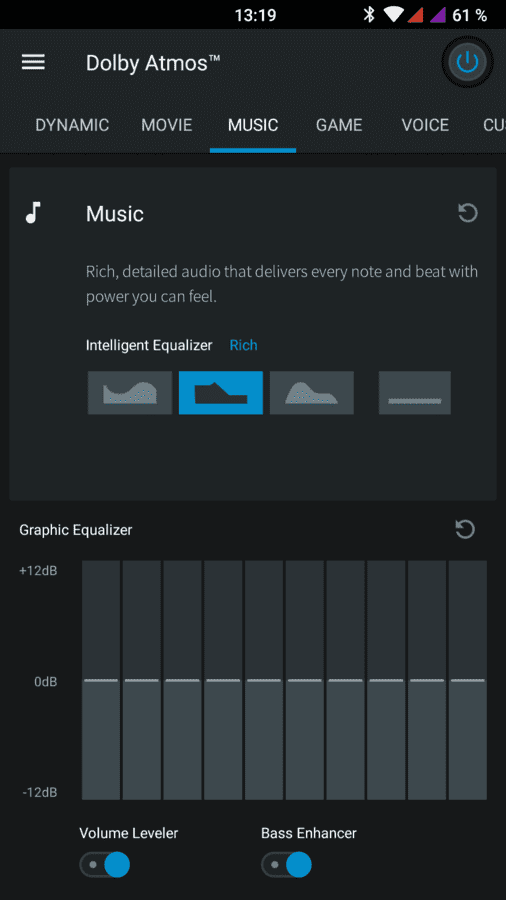Viewport: 506px width, 900px height.
Task: Click the 13:19 clock in status bar
Action: pos(256,15)
